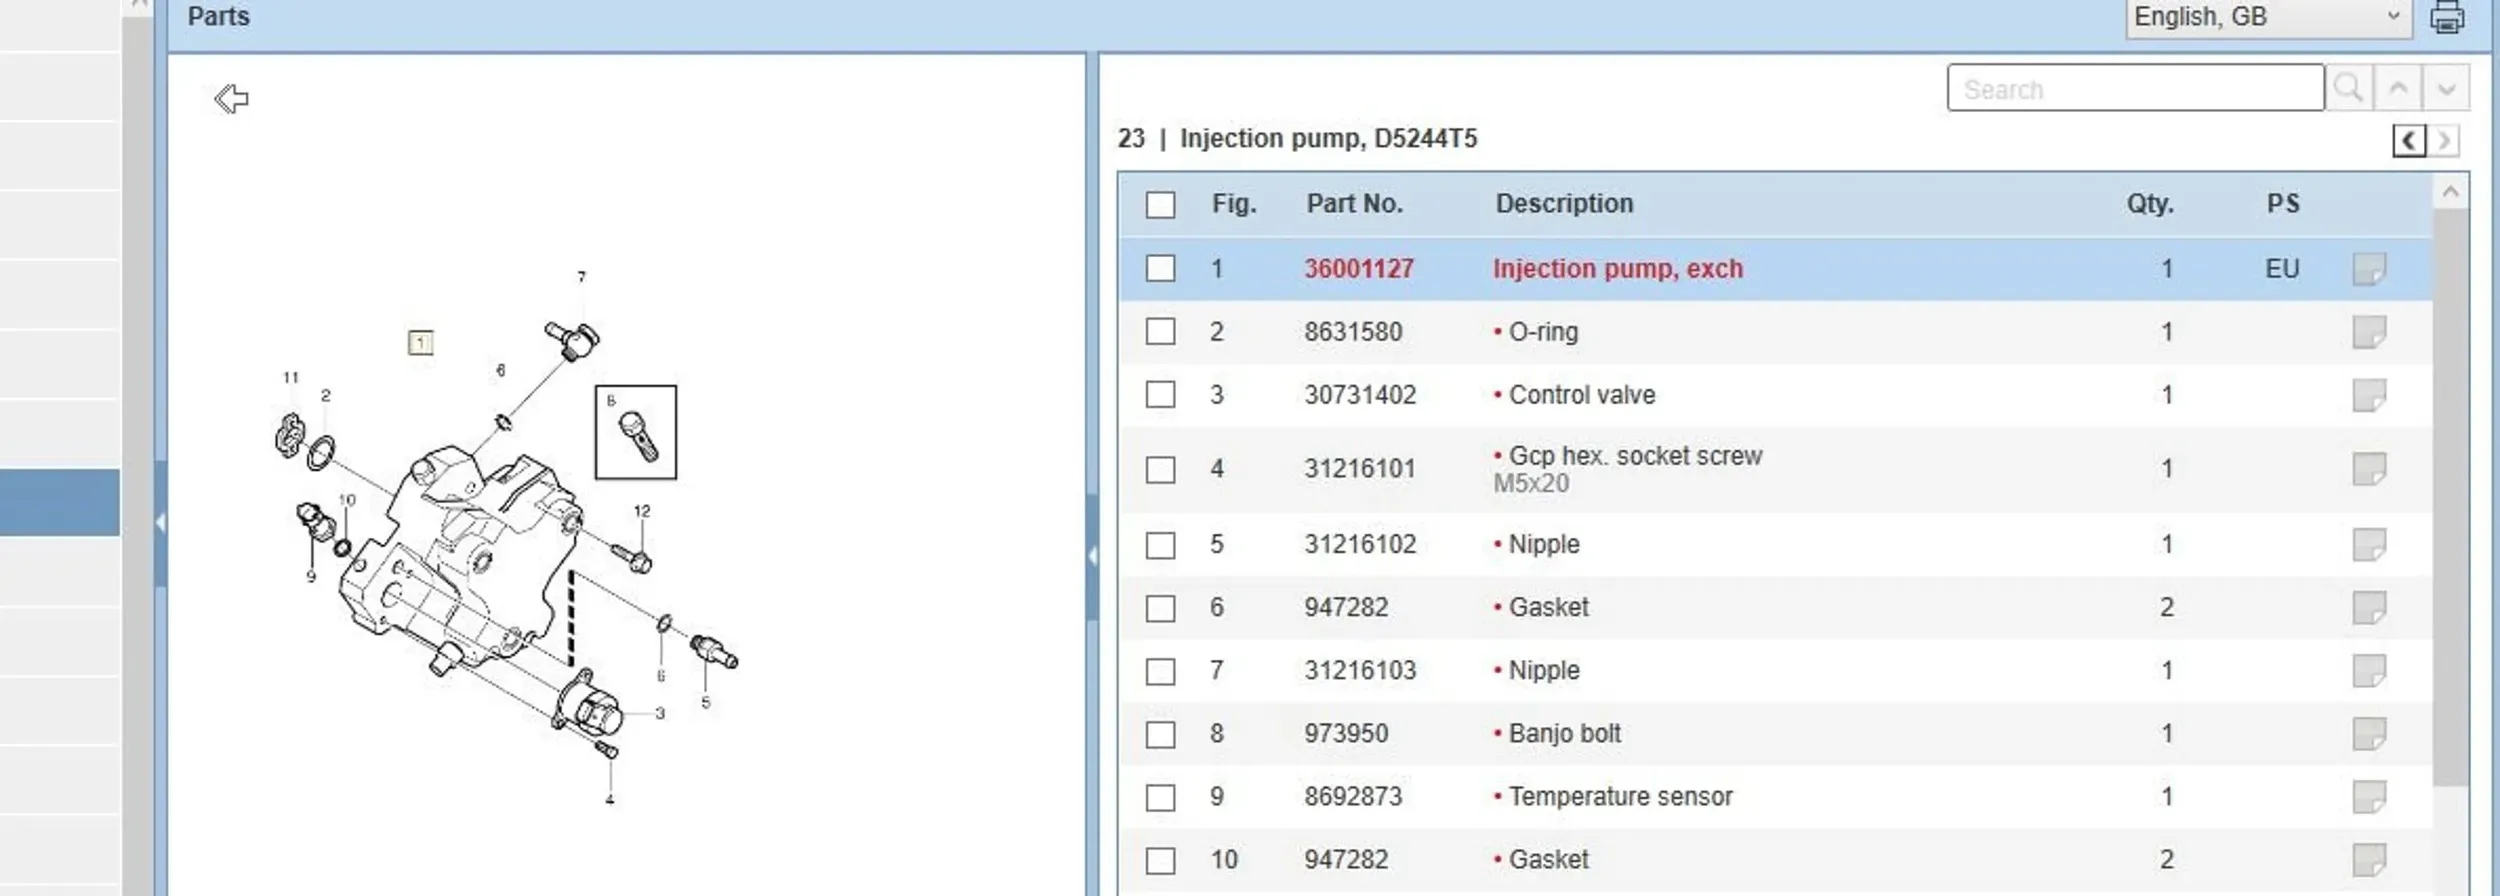Tick the checkbox for O-ring row
The width and height of the screenshot is (2500, 896).
coord(1160,332)
